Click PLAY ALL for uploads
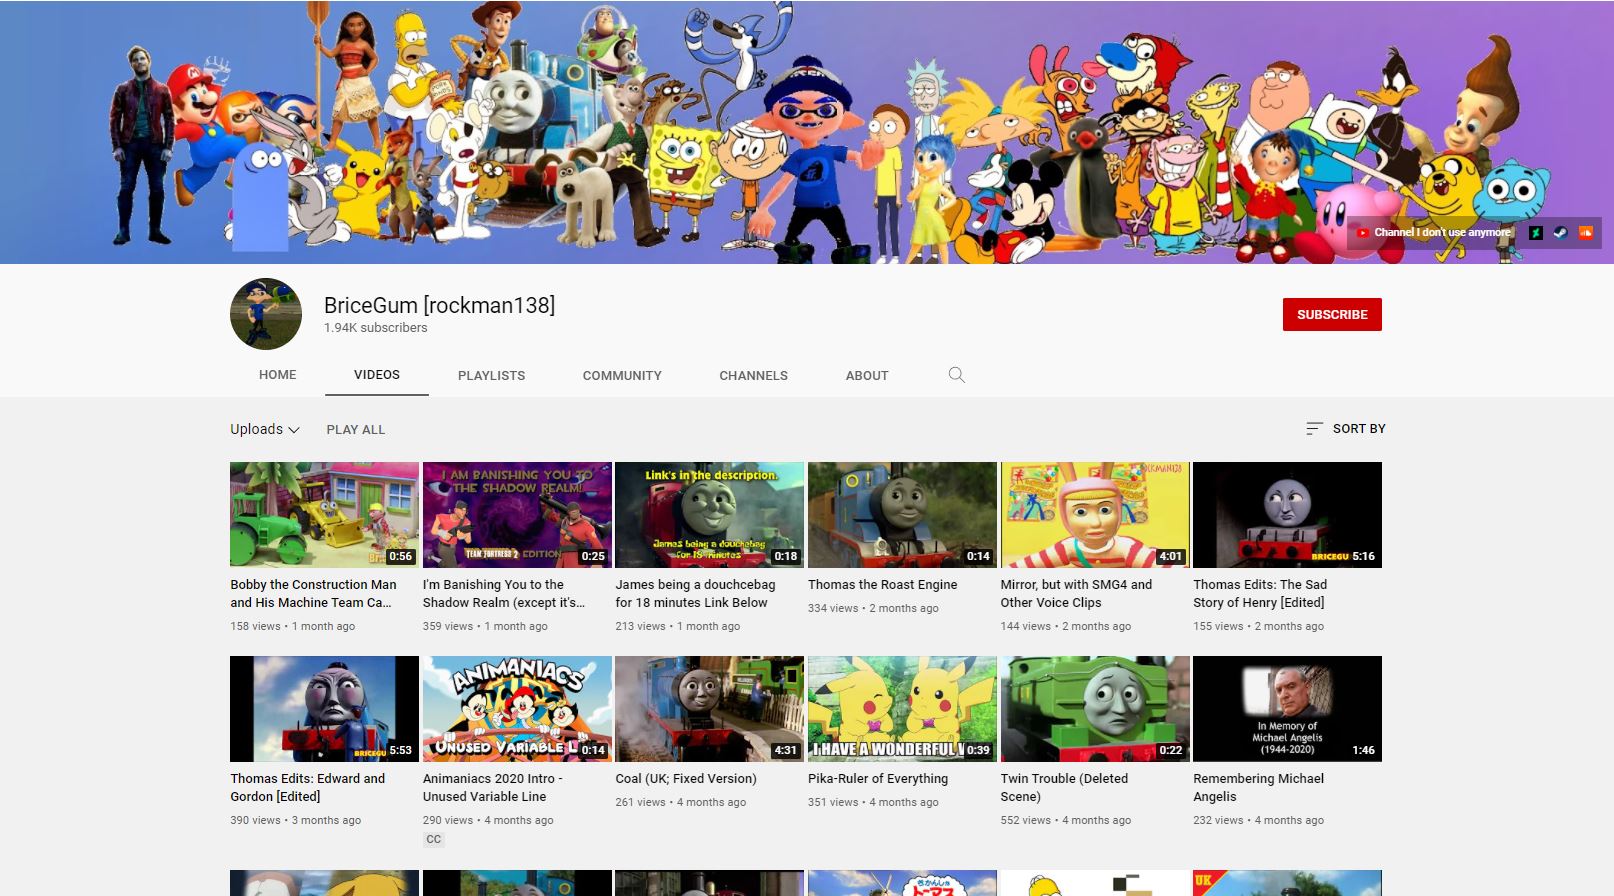The image size is (1614, 896). [x=356, y=430]
